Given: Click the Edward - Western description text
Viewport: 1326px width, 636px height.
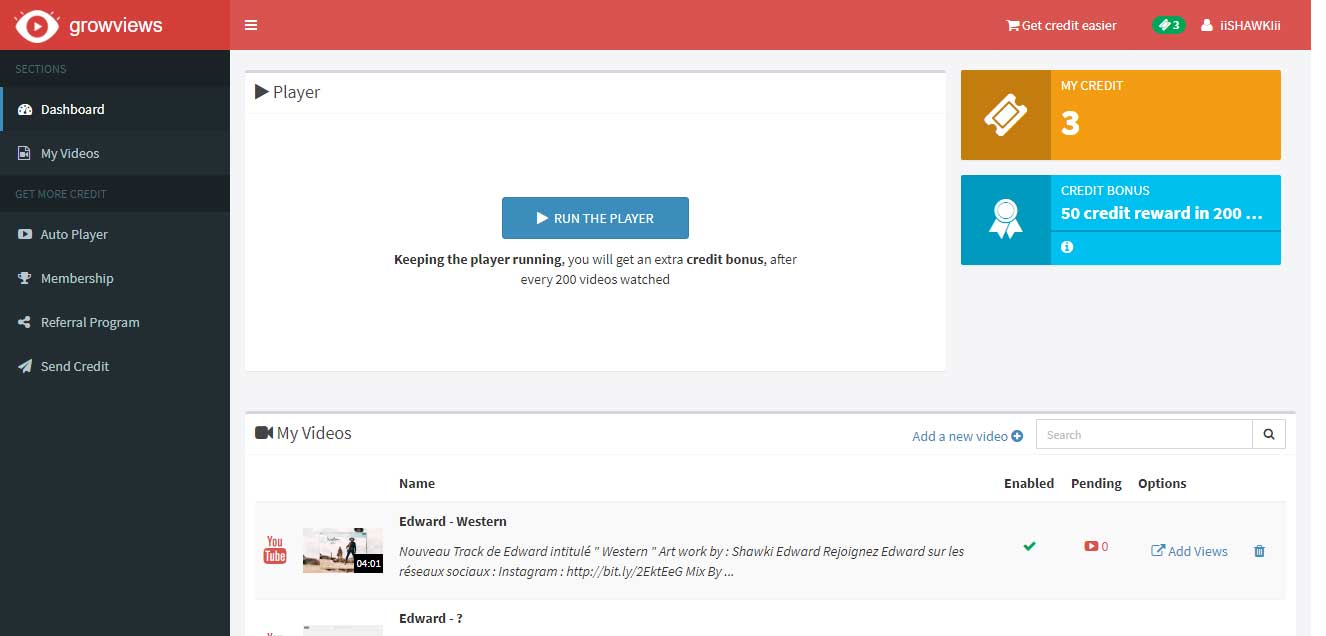Looking at the screenshot, I should (x=682, y=562).
